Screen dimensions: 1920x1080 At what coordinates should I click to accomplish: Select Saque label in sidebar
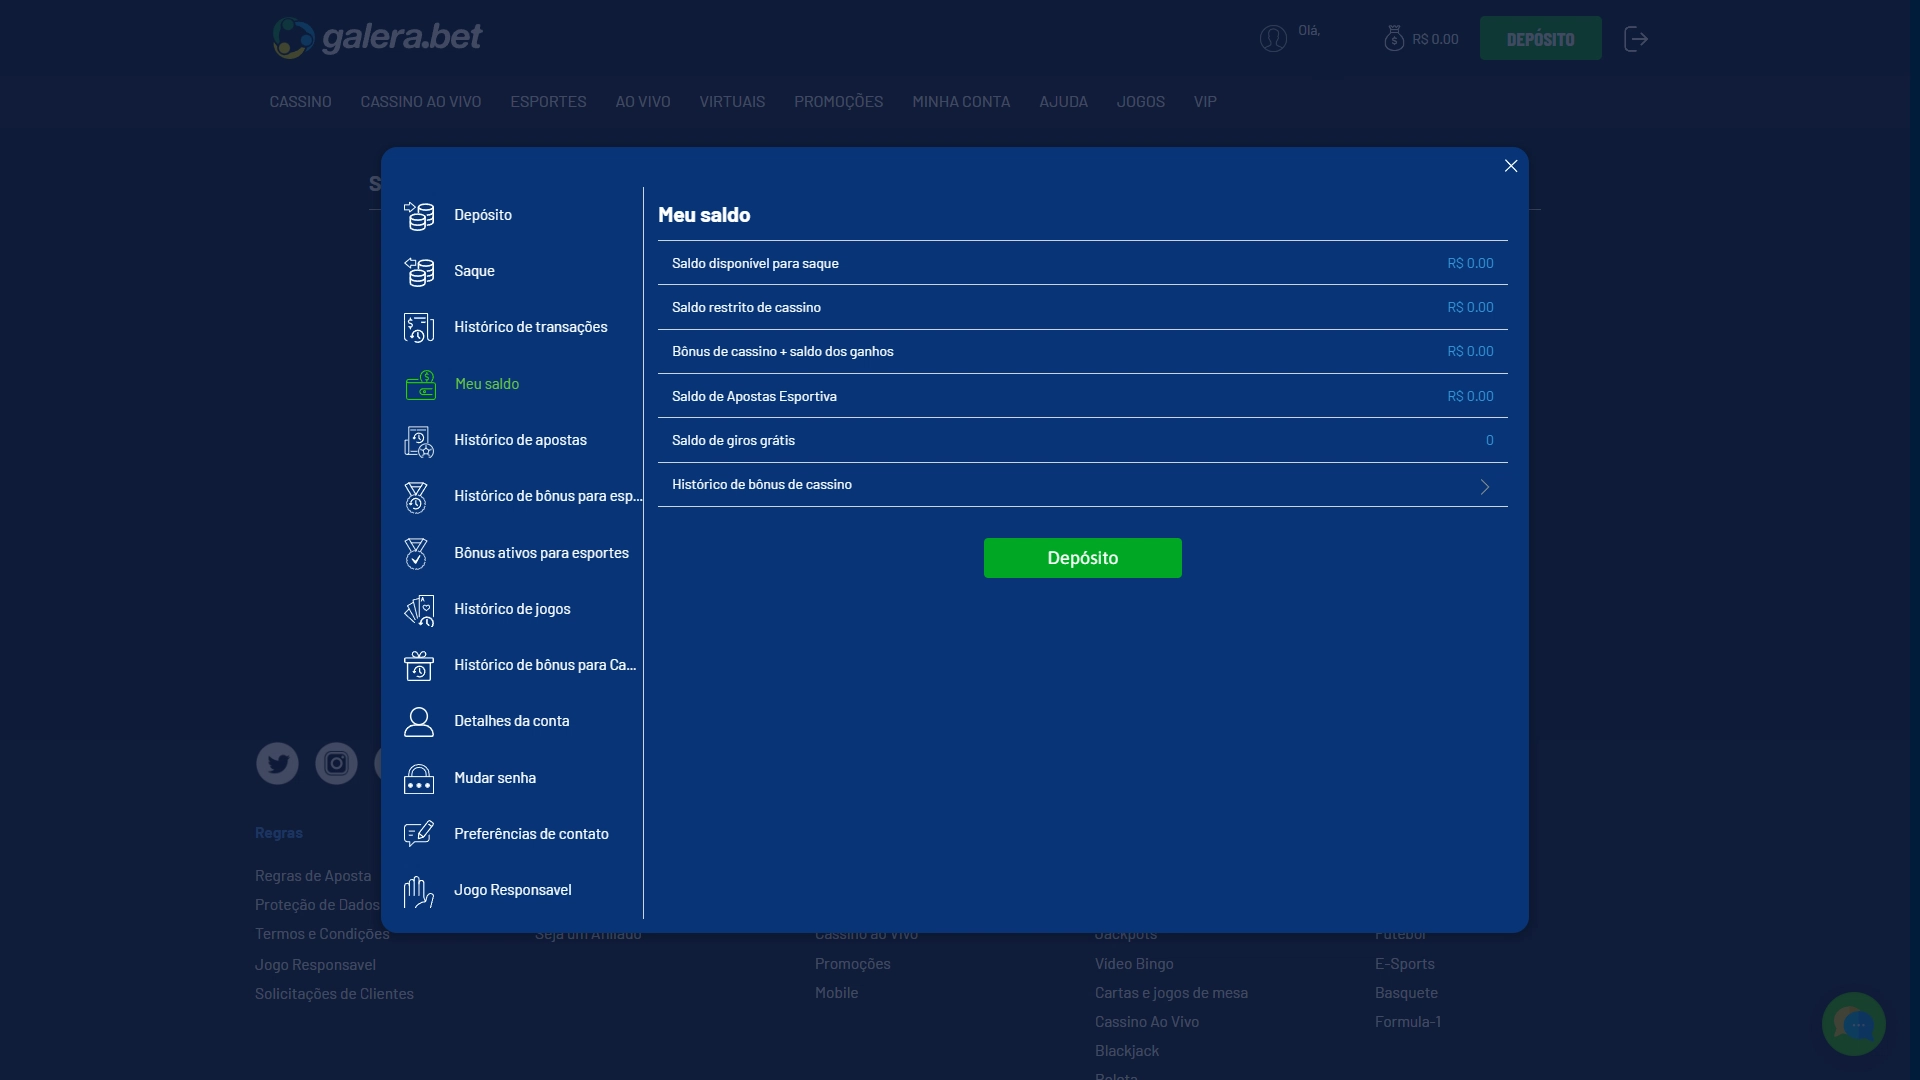coord(474,271)
